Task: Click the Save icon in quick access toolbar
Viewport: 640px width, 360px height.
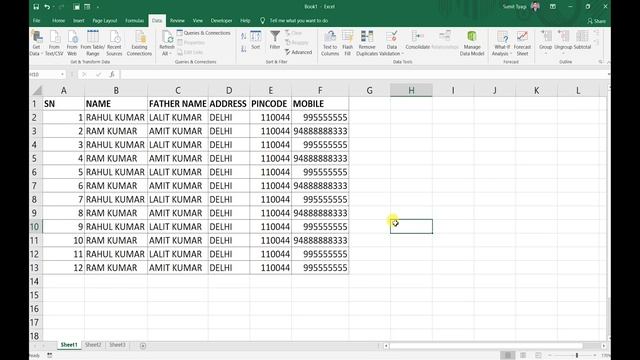Action: (x=36, y=7)
